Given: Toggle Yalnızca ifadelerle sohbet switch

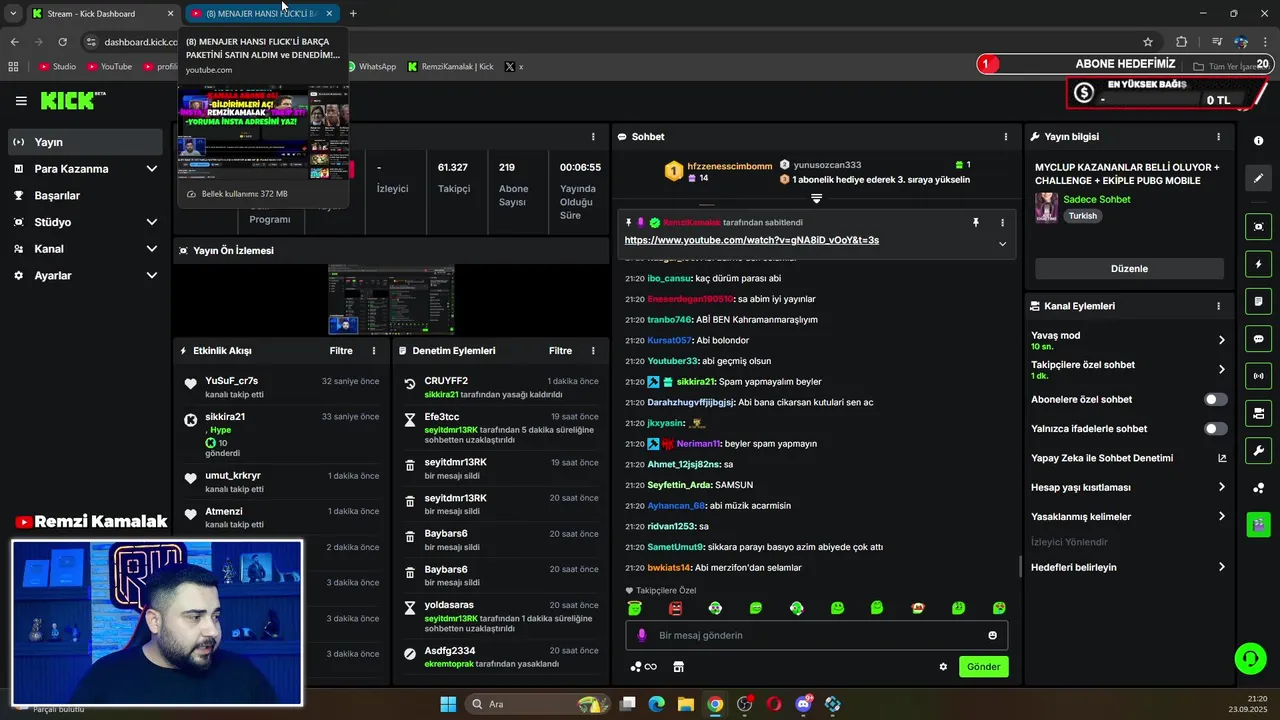Looking at the screenshot, I should 1215,429.
